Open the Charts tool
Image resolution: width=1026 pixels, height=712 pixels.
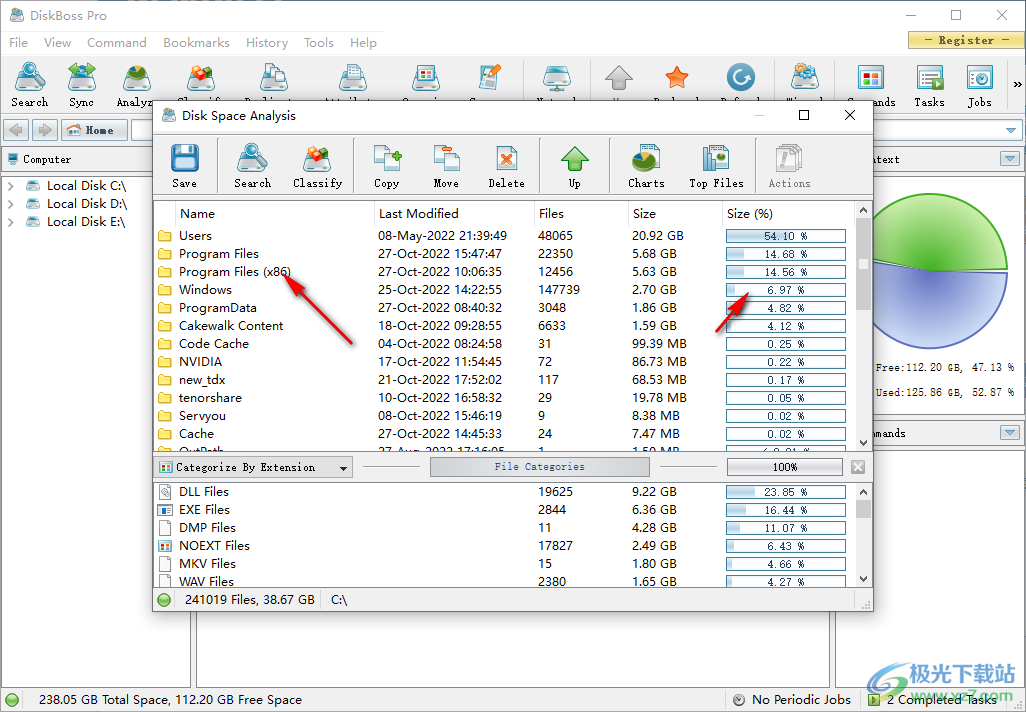click(x=646, y=166)
